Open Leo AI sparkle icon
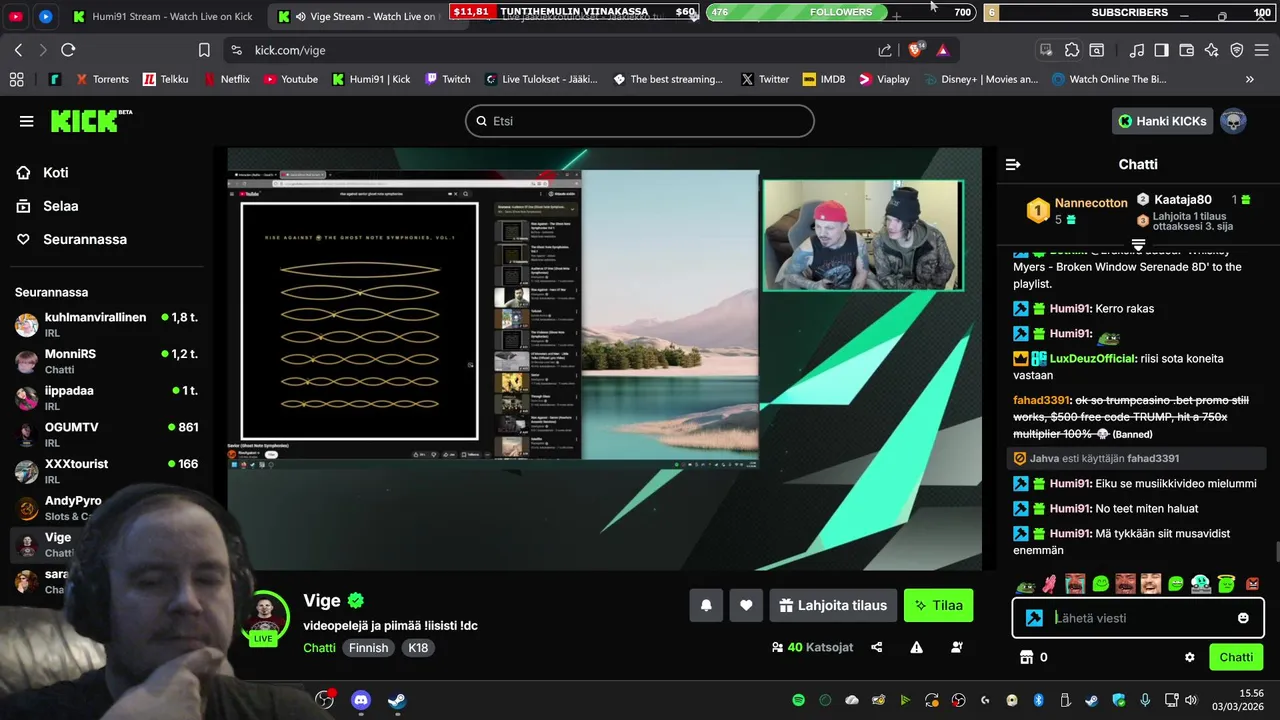 (x=1212, y=50)
